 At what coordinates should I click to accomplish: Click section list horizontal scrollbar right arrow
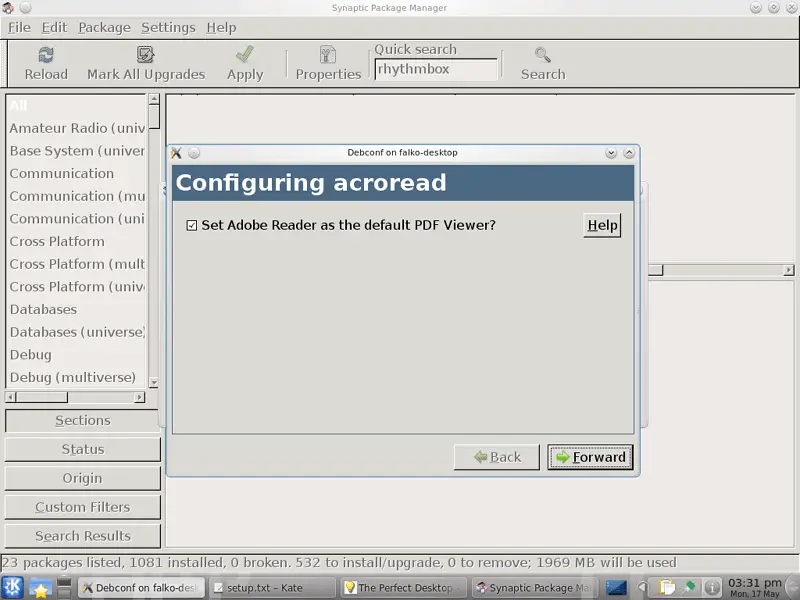point(140,397)
